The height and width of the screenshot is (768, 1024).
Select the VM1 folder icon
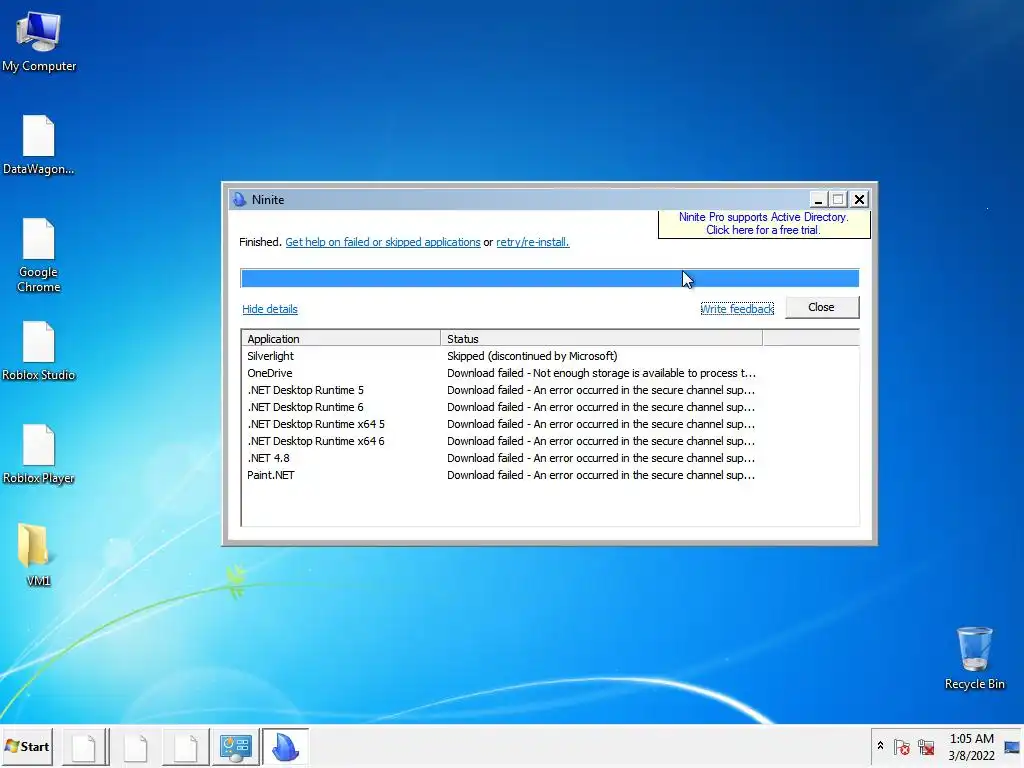click(x=37, y=554)
